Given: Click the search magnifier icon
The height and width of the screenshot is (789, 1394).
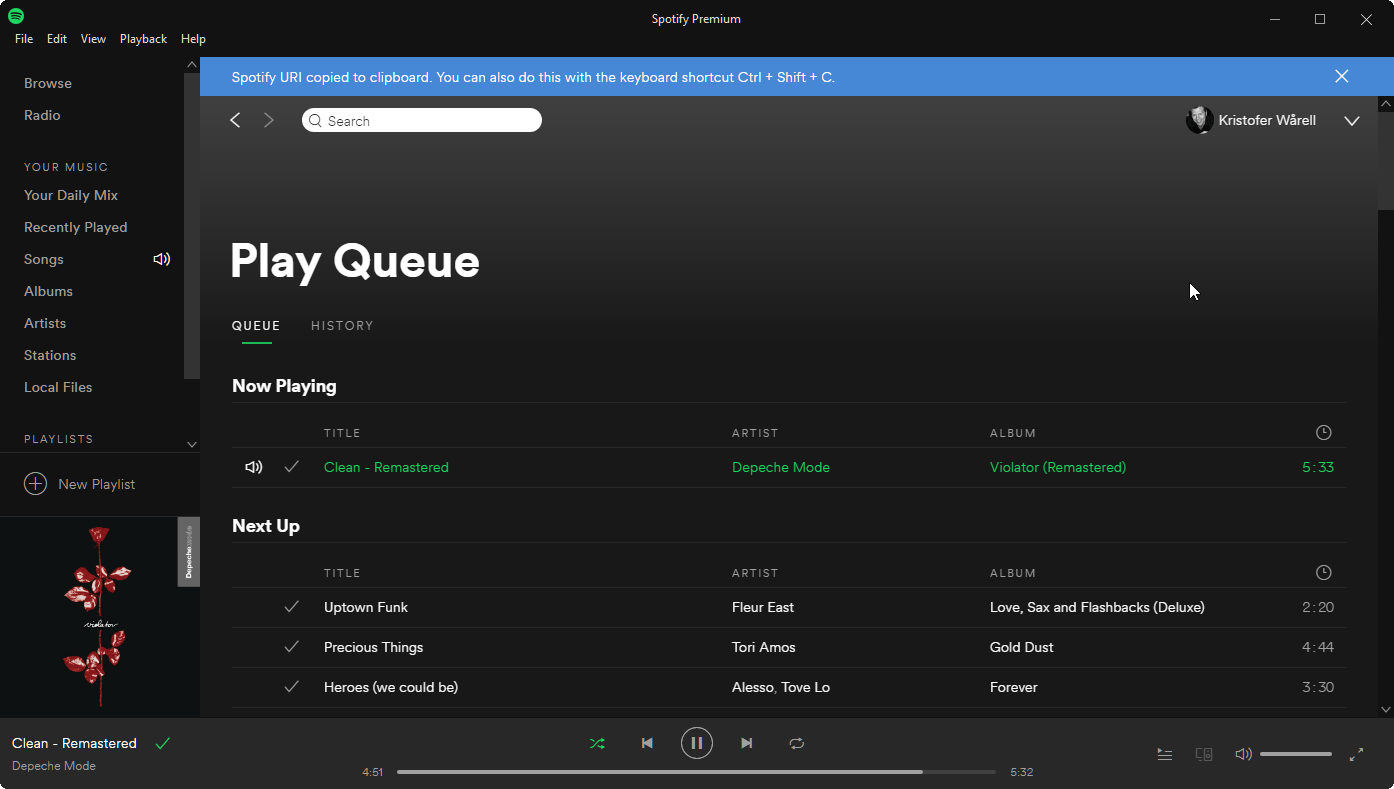Looking at the screenshot, I should click(x=316, y=121).
